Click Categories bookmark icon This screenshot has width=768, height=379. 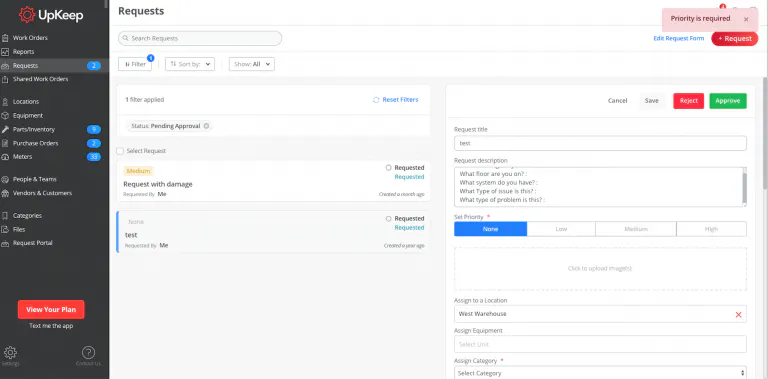point(5,215)
